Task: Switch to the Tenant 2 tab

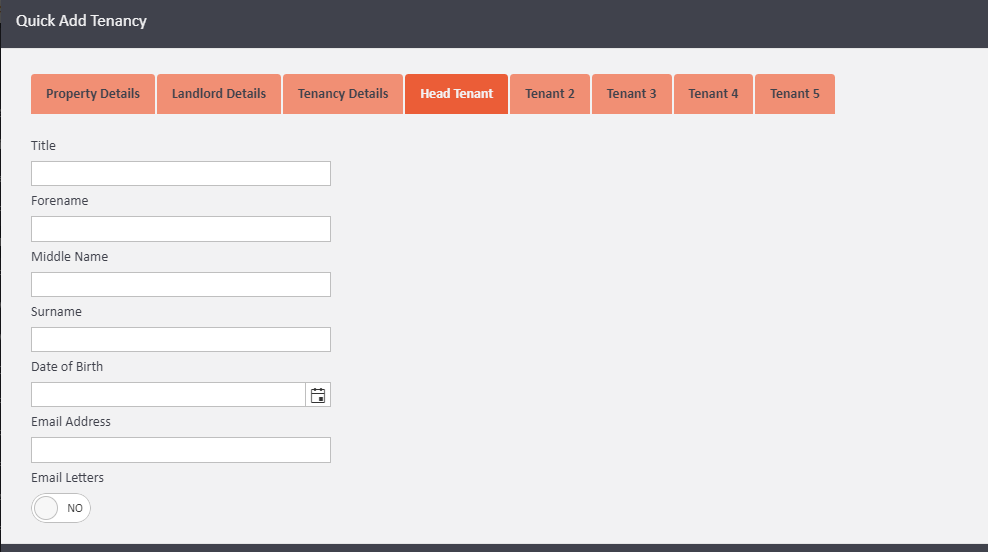Action: [550, 94]
